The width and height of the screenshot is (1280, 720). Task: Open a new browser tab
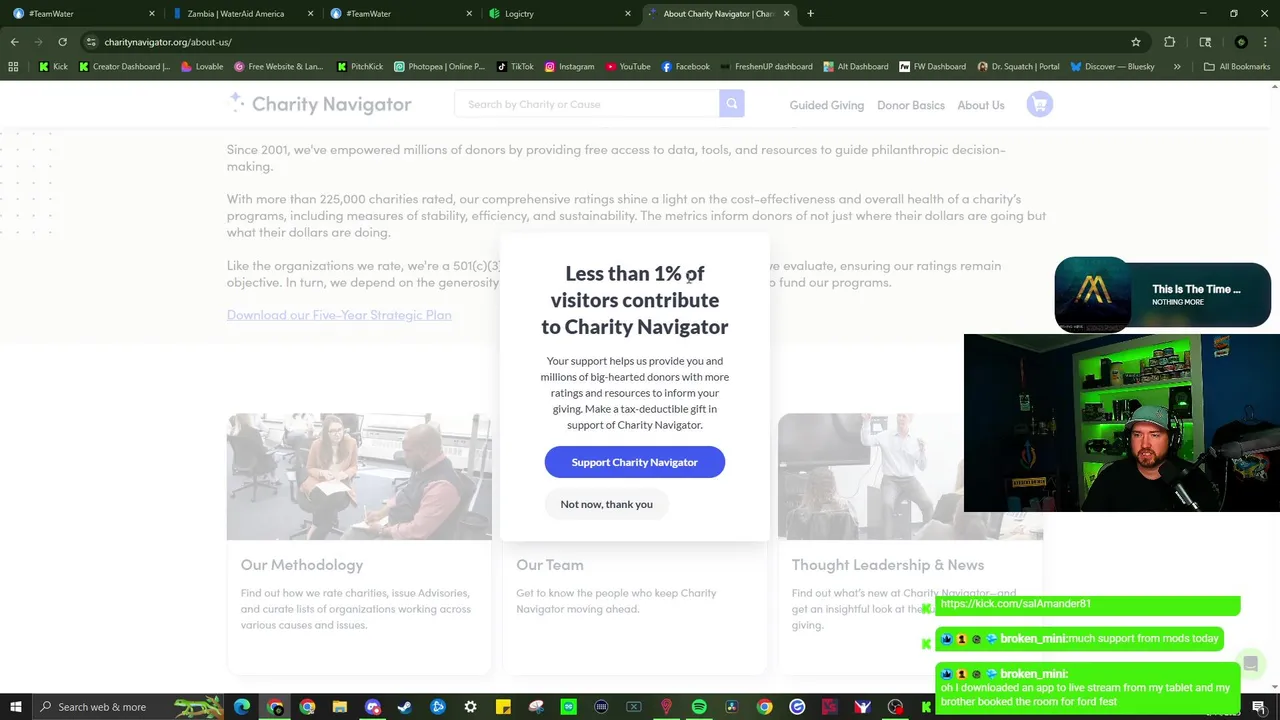pos(810,14)
